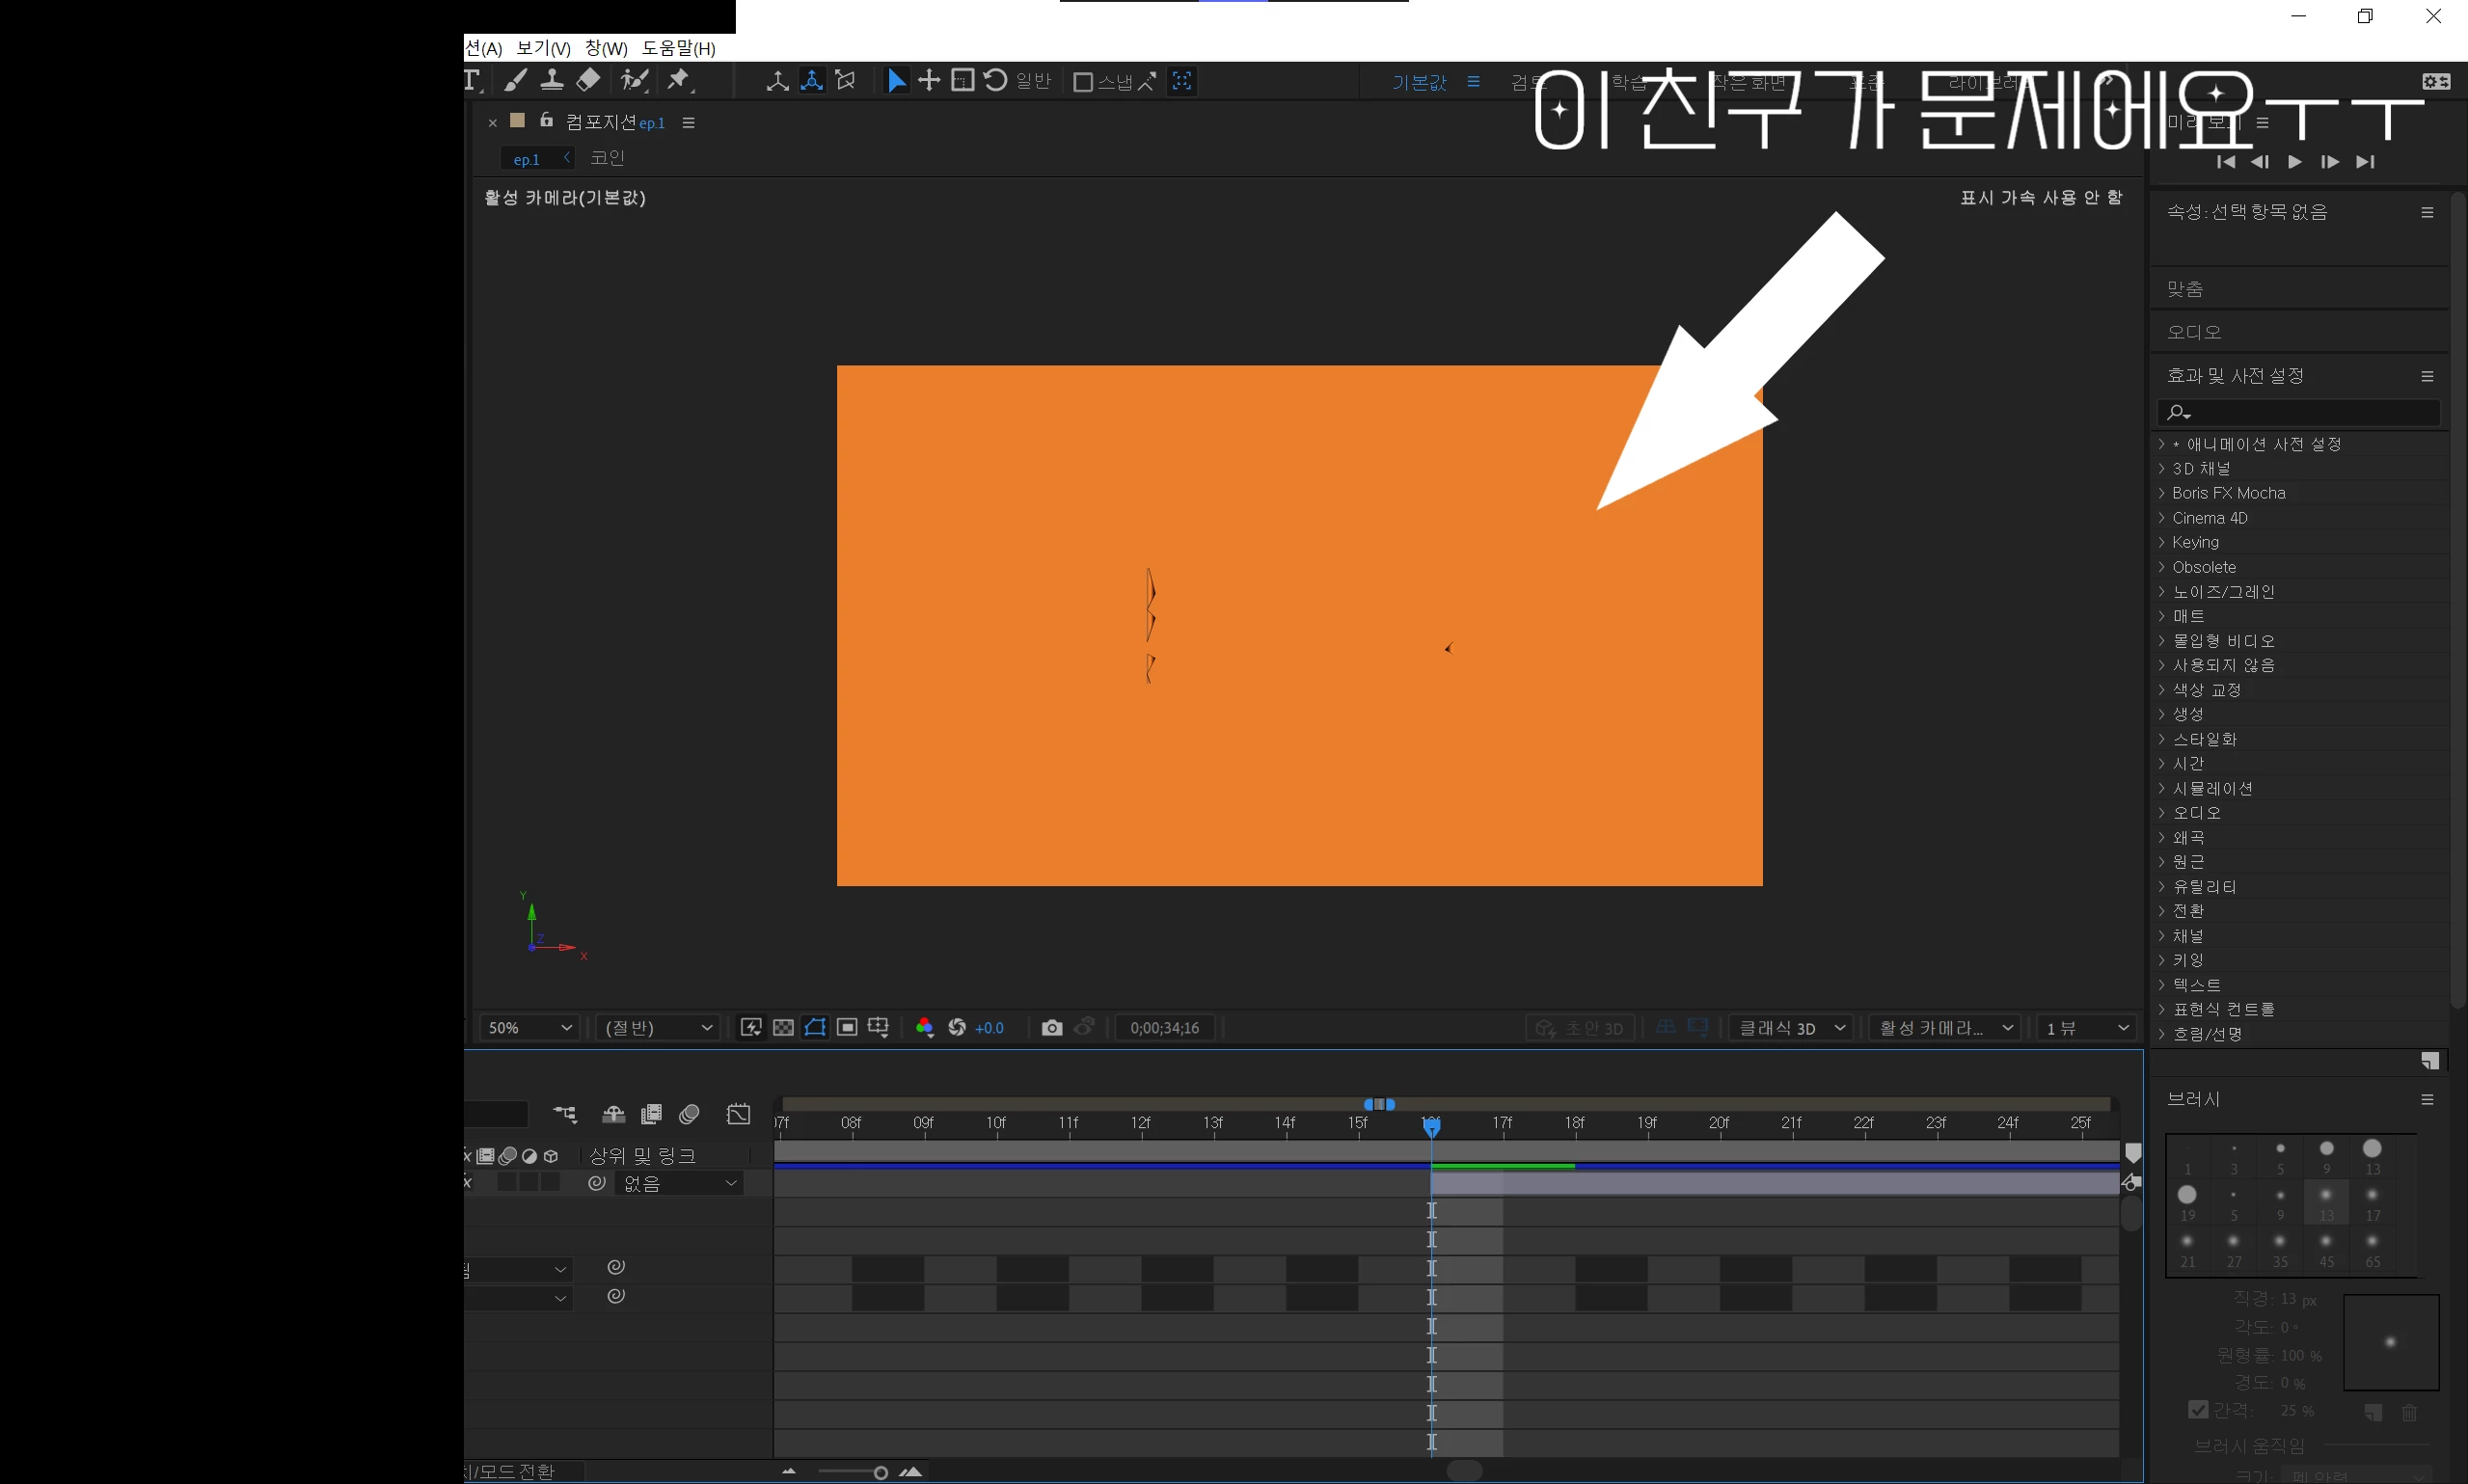Enable the 스냅 snapping checkbox

pos(1082,82)
